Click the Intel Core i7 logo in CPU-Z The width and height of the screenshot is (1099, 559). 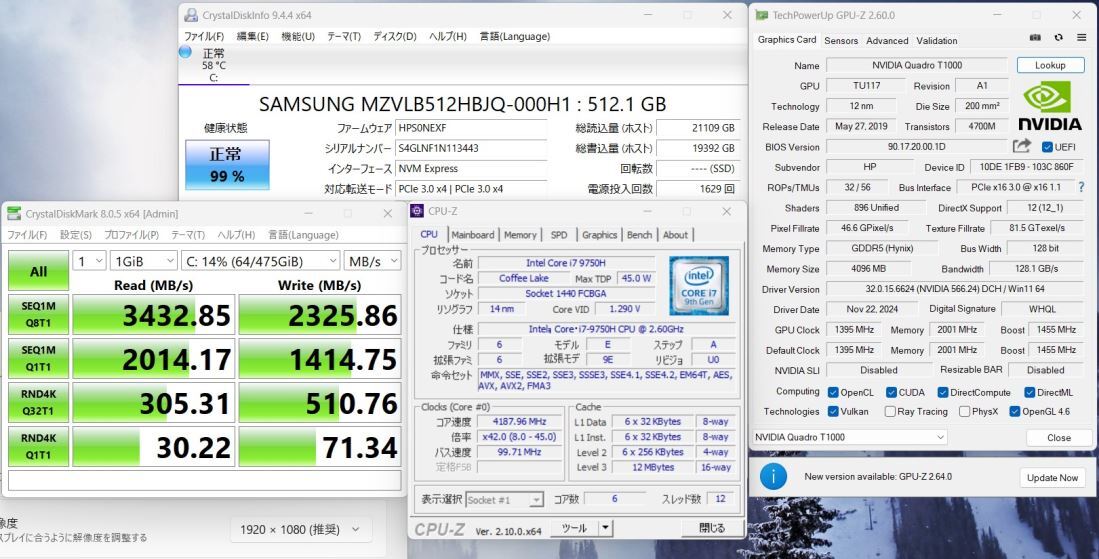pyautogui.click(x=699, y=285)
